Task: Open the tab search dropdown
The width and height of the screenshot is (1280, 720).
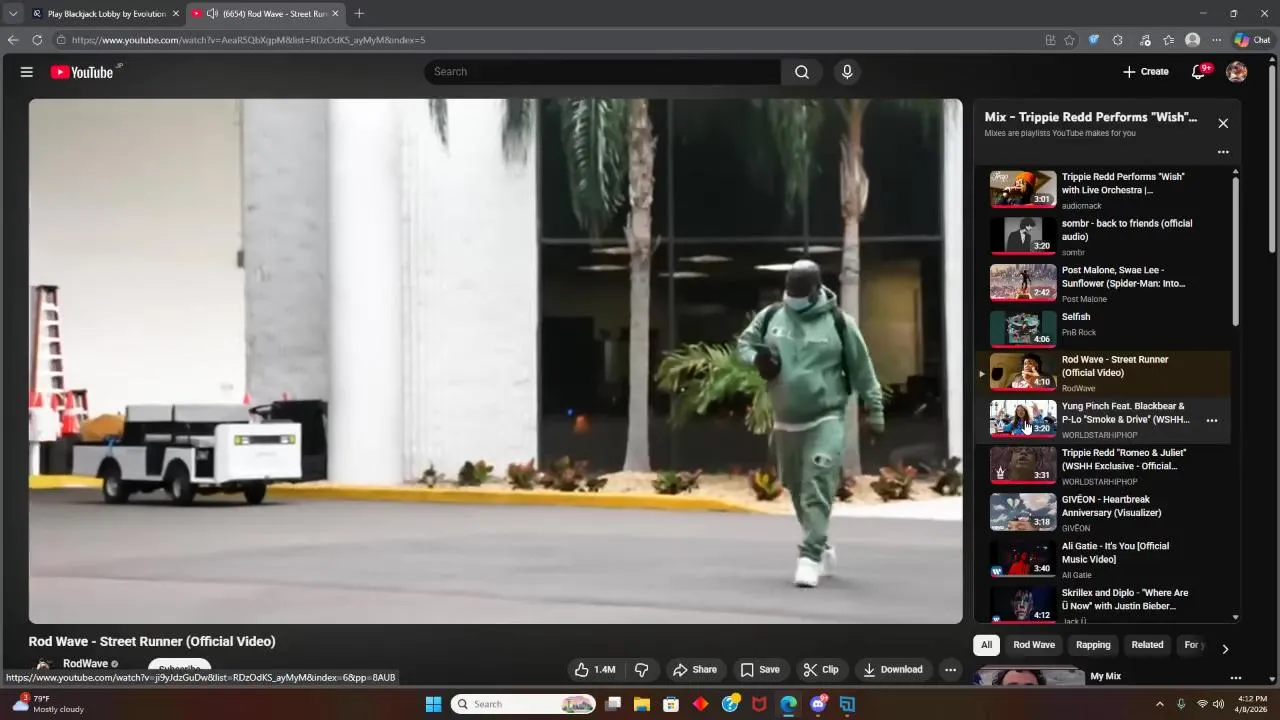Action: coord(12,14)
